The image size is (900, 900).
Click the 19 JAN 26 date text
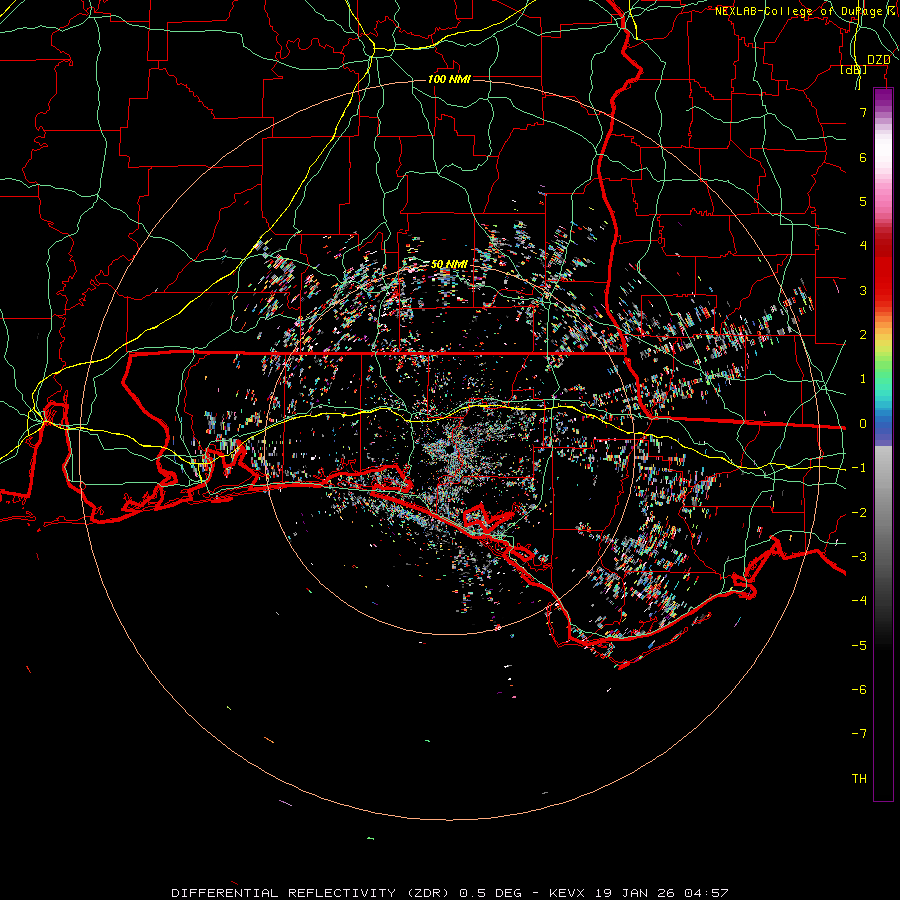tap(637, 893)
